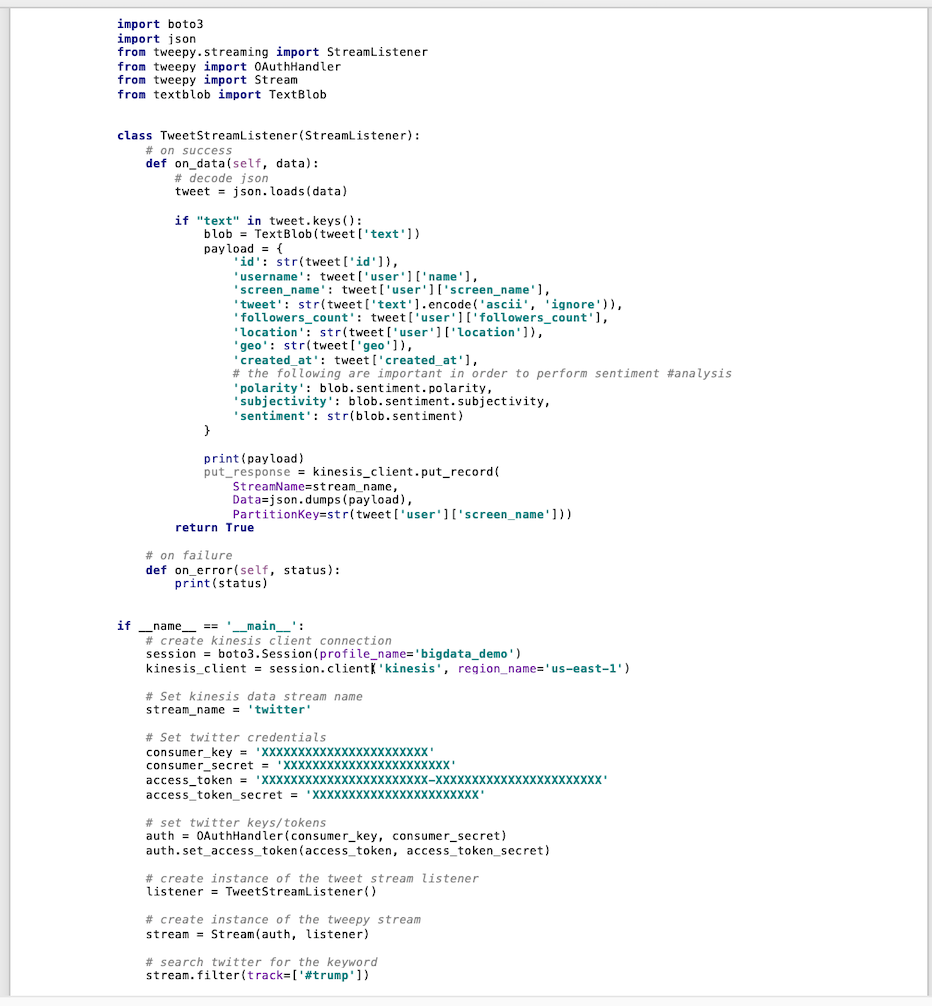Click the 'id' payload entry line
Screen dimensions: 932x1006
[316, 262]
